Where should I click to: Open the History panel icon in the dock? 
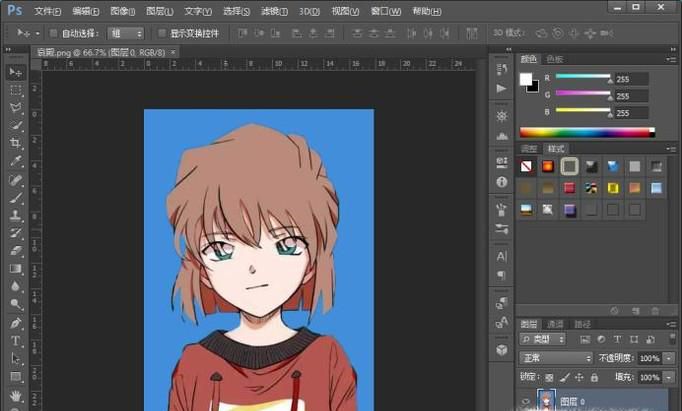[x=501, y=69]
